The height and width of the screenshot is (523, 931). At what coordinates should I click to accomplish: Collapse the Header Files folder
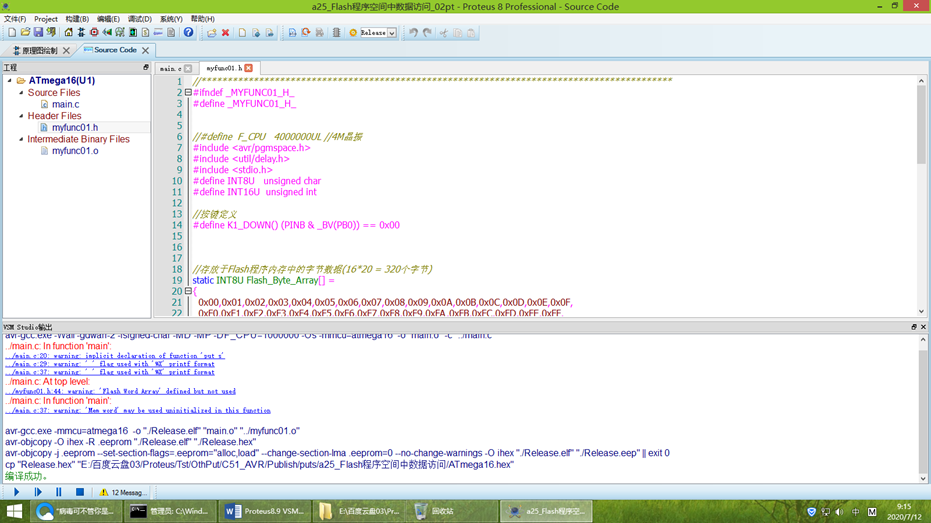(21, 116)
